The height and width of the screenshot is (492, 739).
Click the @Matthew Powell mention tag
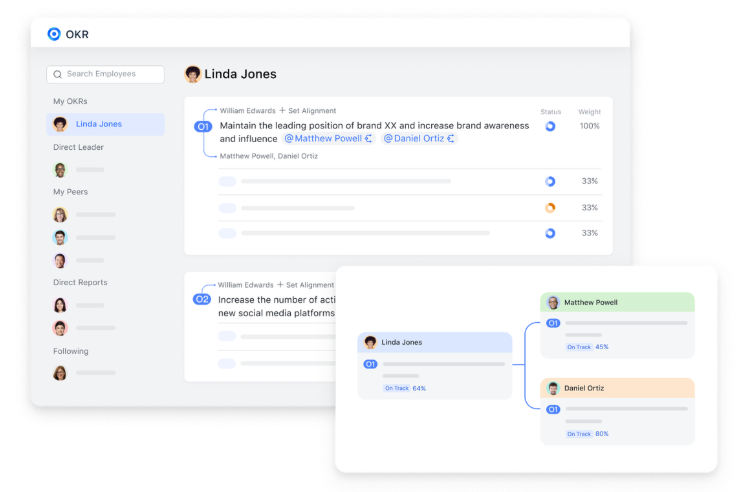click(328, 139)
